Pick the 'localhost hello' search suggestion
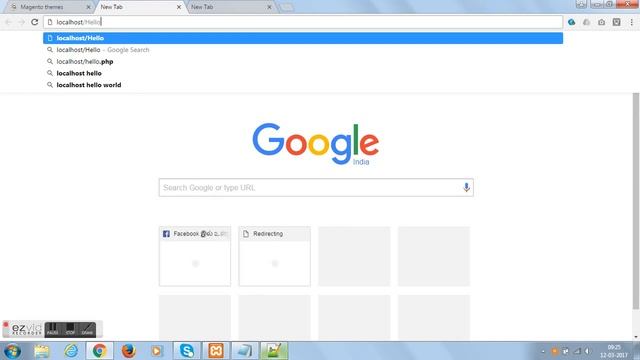The image size is (640, 360). click(303, 73)
